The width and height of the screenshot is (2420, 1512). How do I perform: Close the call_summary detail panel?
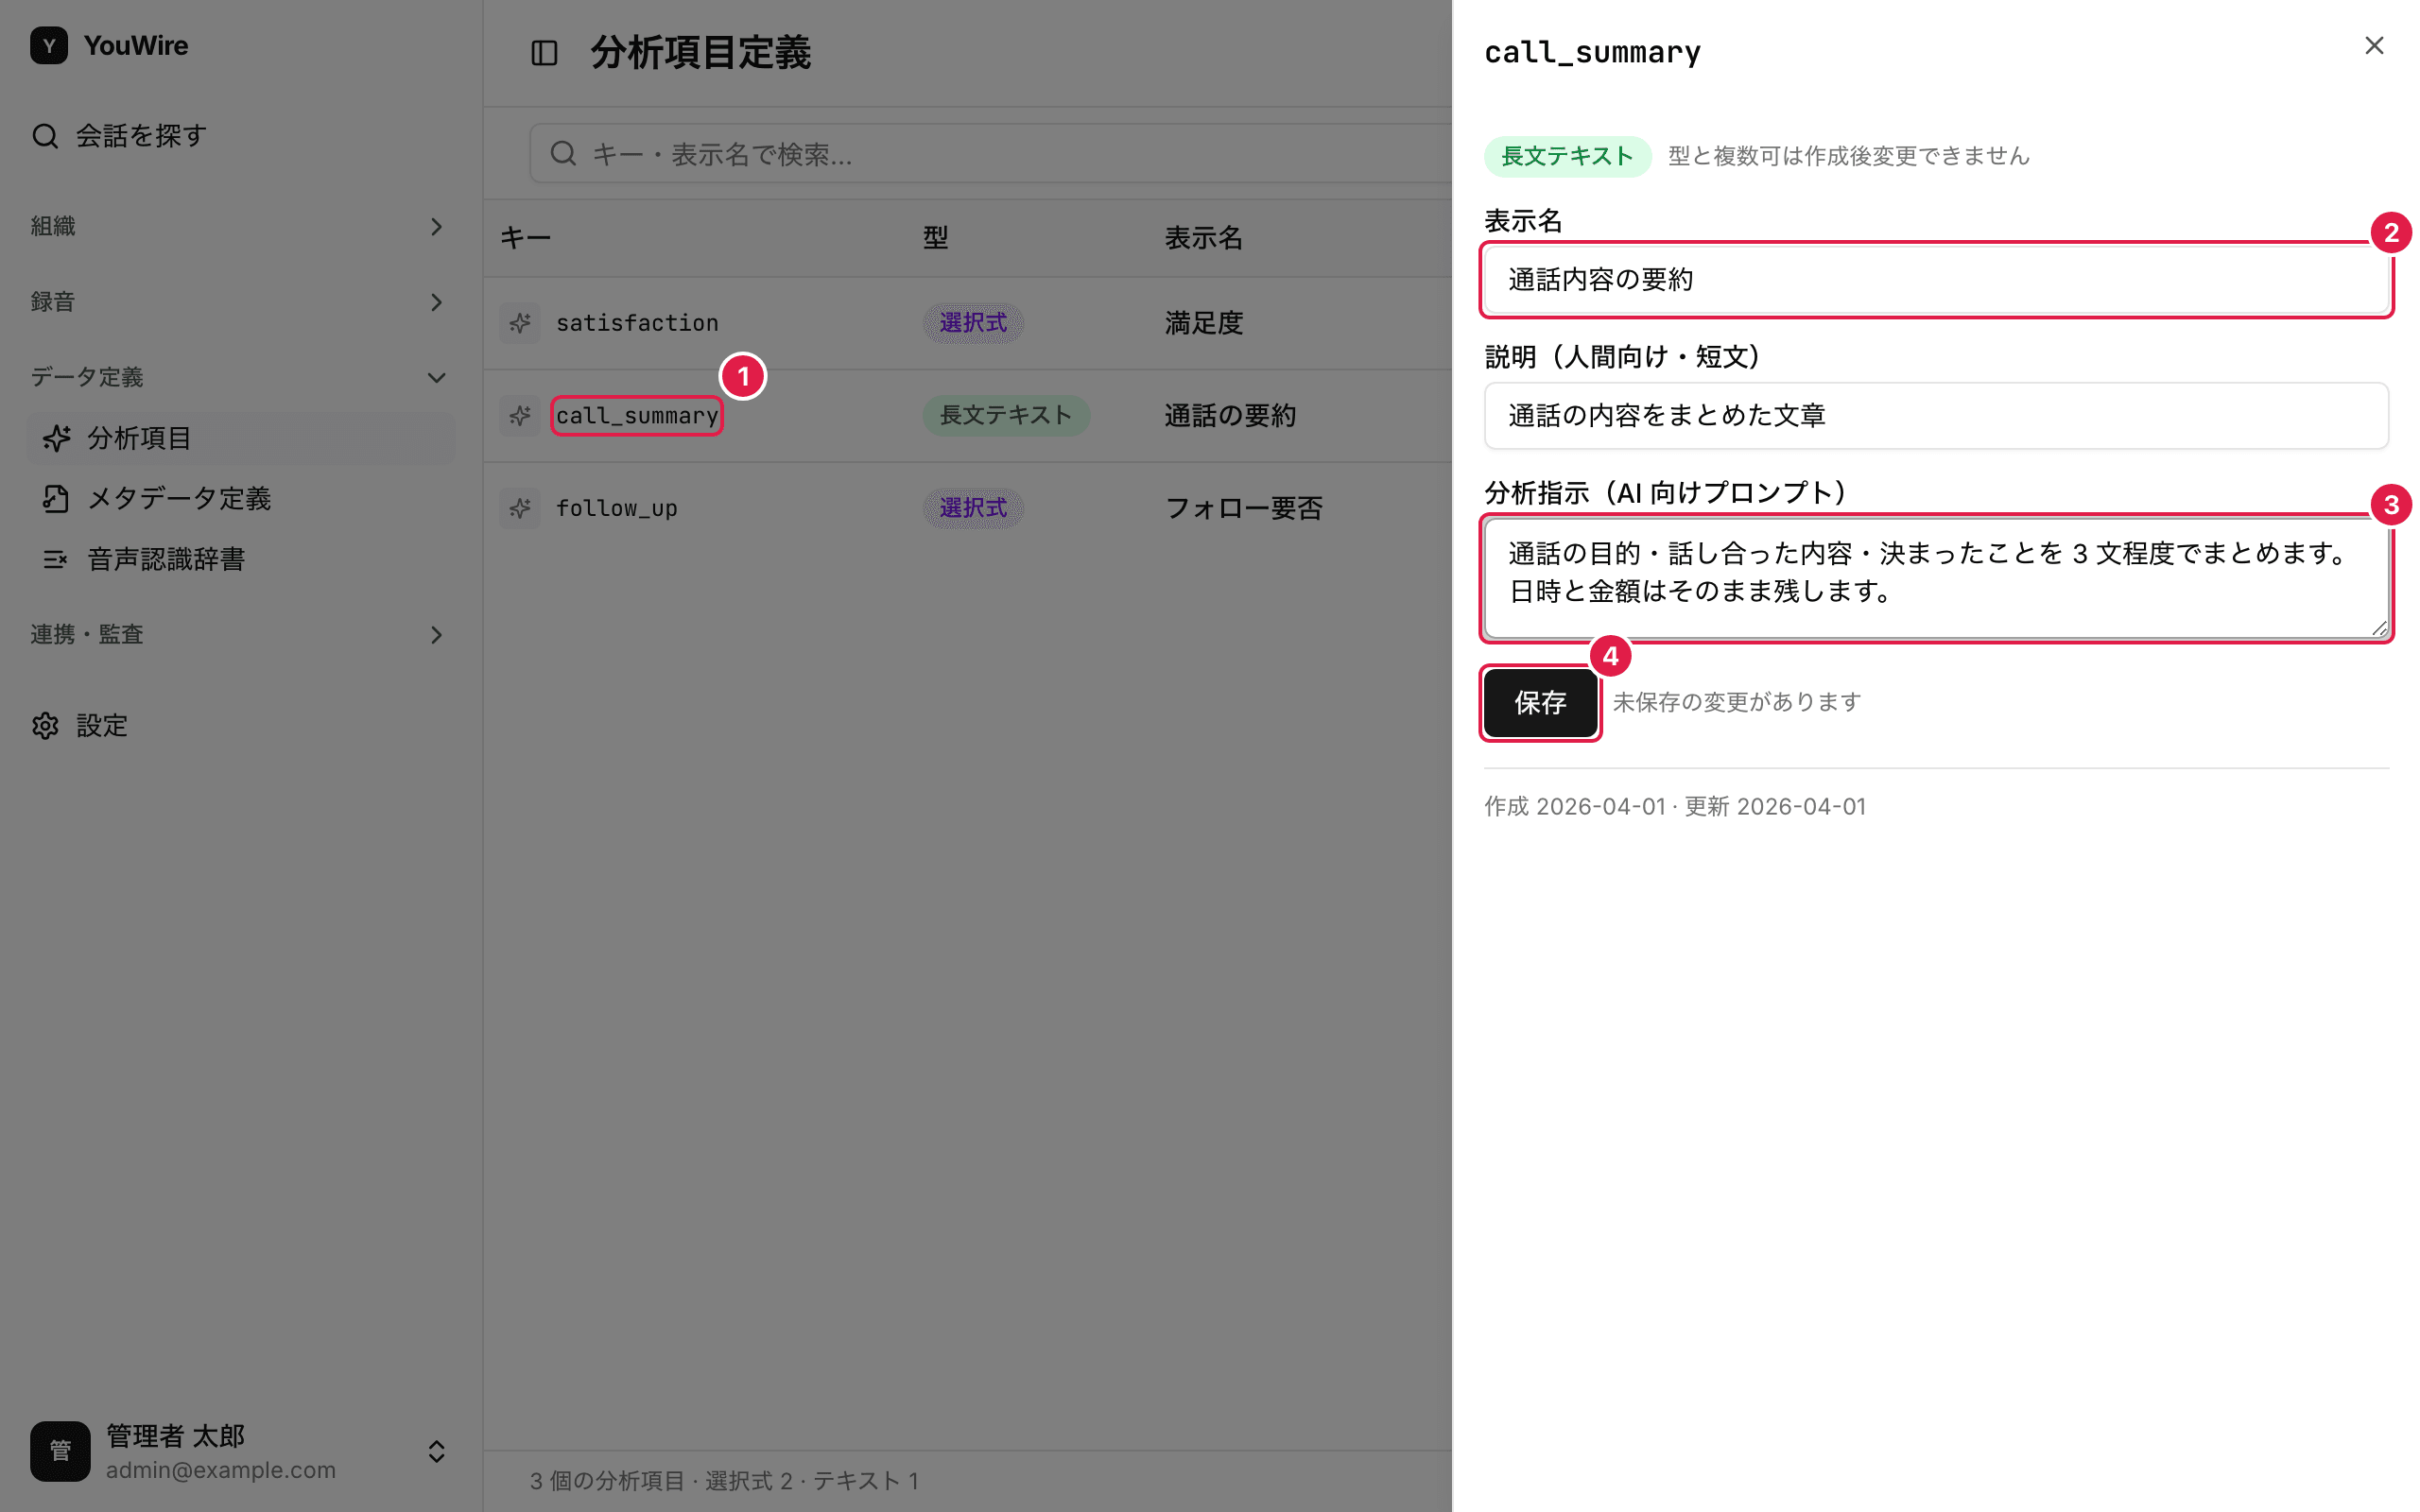2374,46
